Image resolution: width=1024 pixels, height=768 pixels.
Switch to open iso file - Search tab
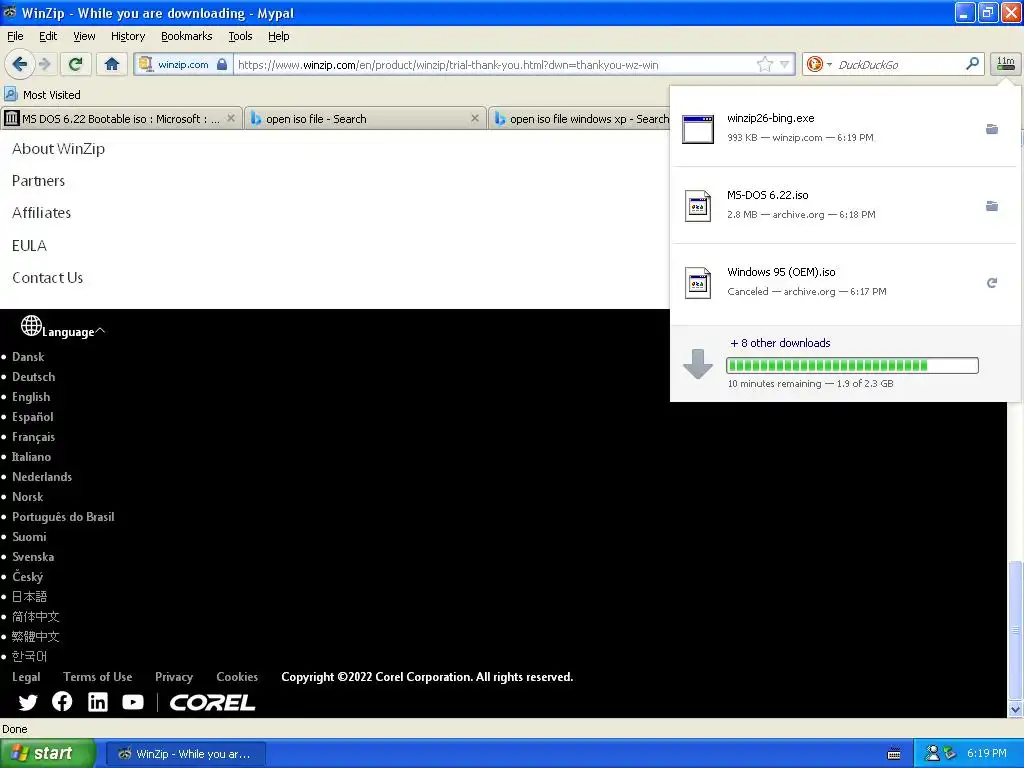(365, 118)
